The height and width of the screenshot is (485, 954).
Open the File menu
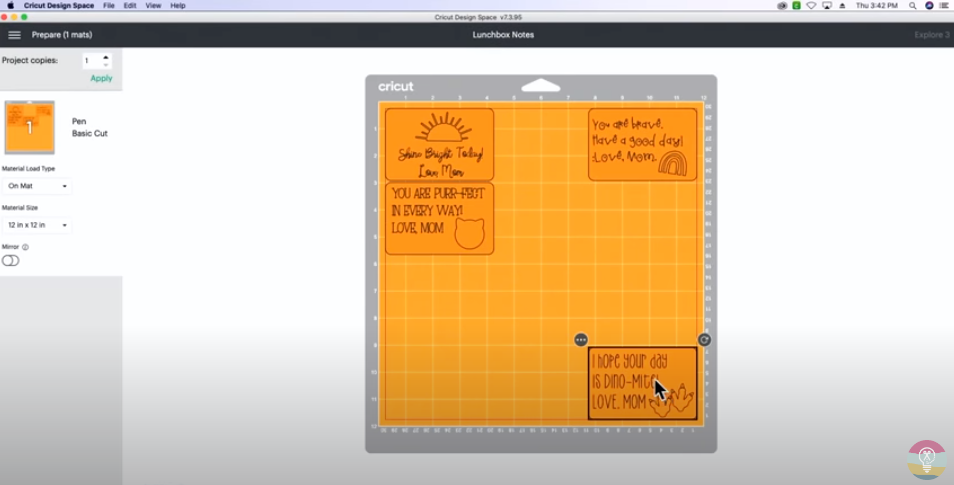(x=109, y=5)
